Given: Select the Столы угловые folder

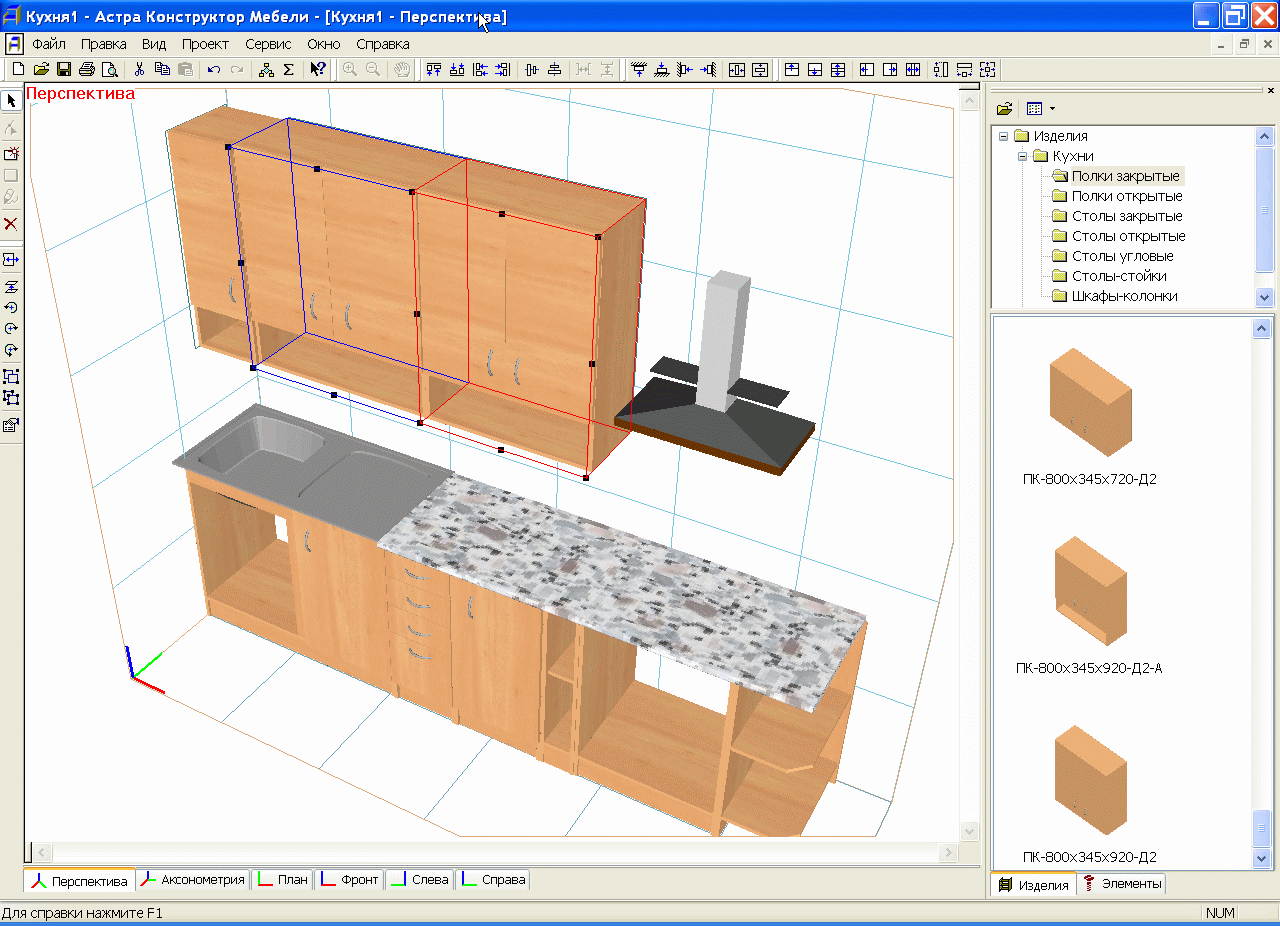Looking at the screenshot, I should pyautogui.click(x=1122, y=256).
